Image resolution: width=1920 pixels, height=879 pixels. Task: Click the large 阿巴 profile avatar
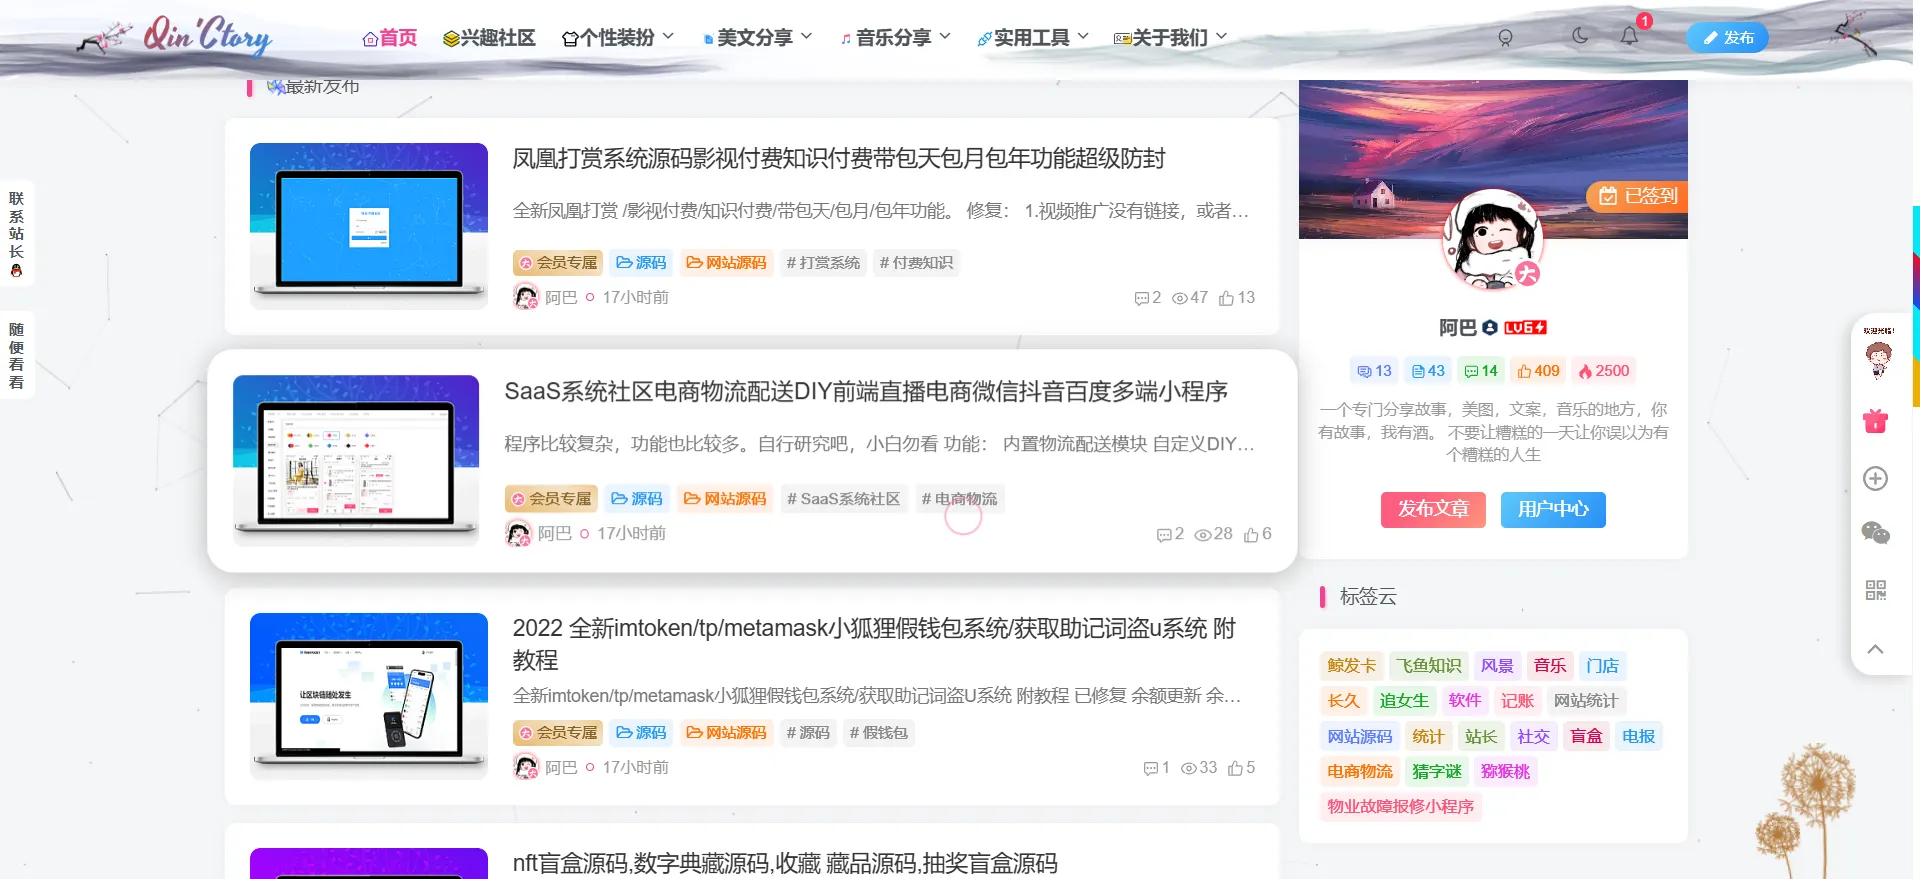(1493, 240)
